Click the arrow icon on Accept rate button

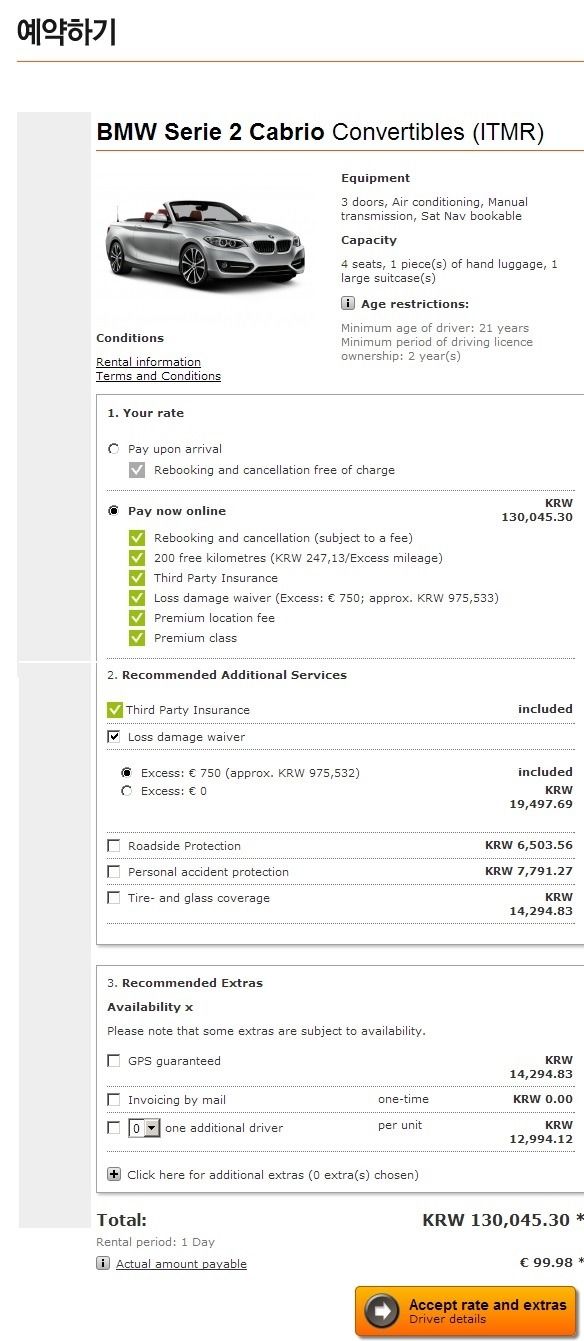point(382,1311)
